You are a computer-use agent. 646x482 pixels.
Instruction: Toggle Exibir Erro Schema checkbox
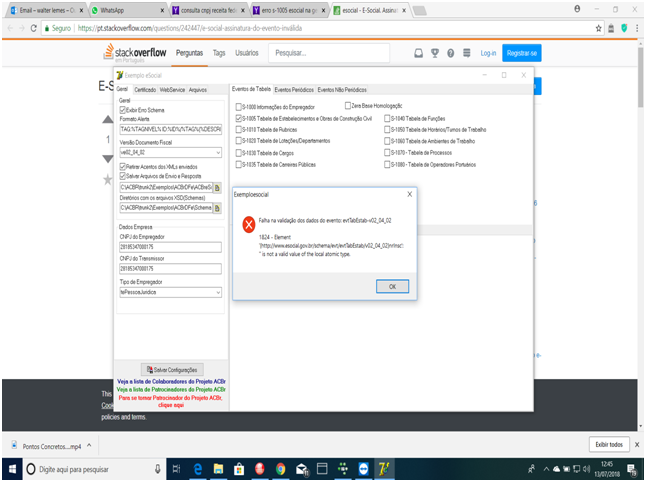pyautogui.click(x=123, y=110)
